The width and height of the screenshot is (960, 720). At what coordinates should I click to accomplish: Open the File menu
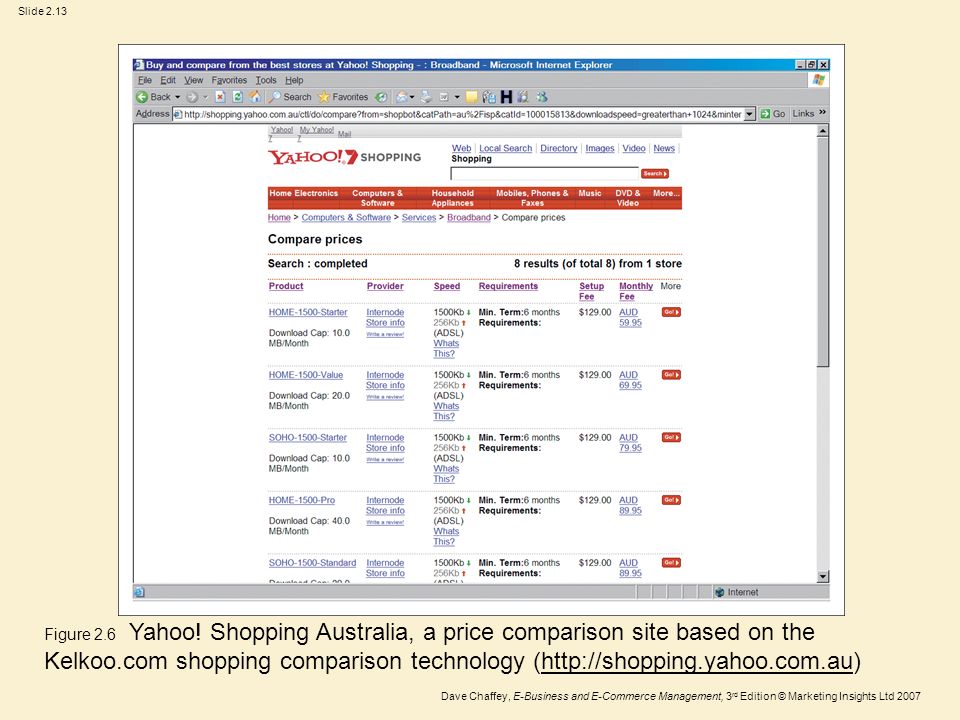pyautogui.click(x=144, y=80)
